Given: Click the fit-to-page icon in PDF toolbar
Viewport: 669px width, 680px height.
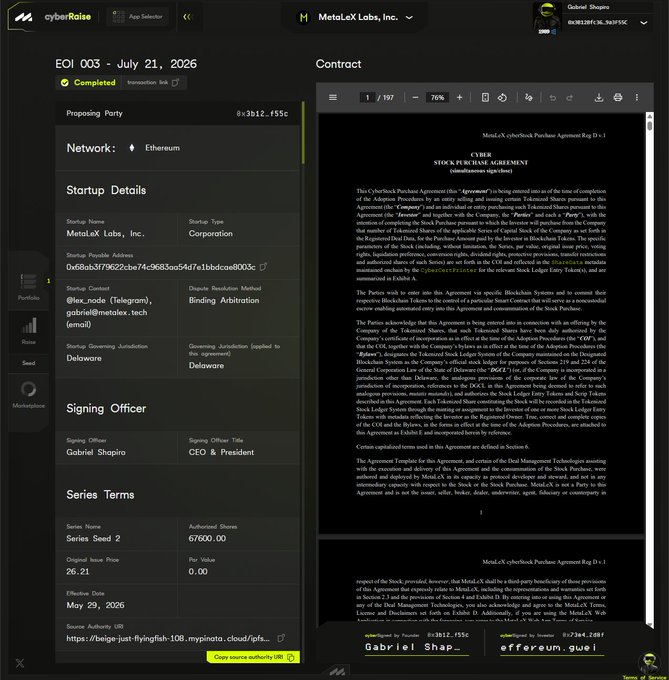Looking at the screenshot, I should 485,98.
